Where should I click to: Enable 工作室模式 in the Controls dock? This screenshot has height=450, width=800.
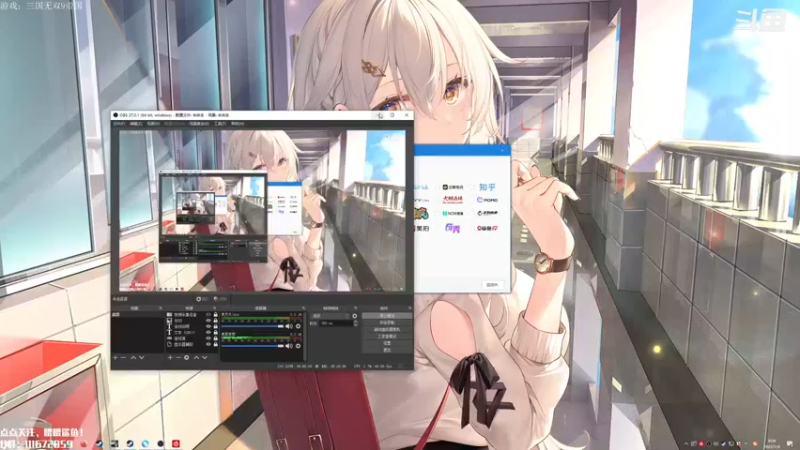387,336
